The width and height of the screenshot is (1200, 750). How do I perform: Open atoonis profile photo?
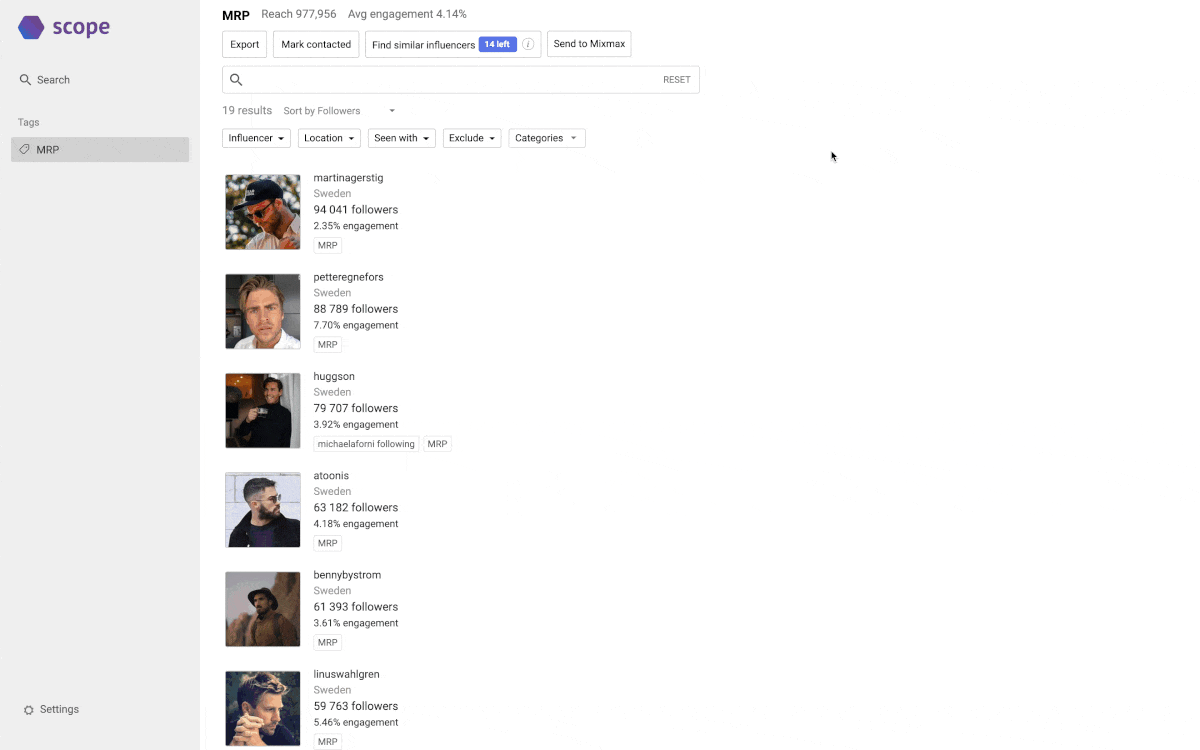click(x=263, y=510)
